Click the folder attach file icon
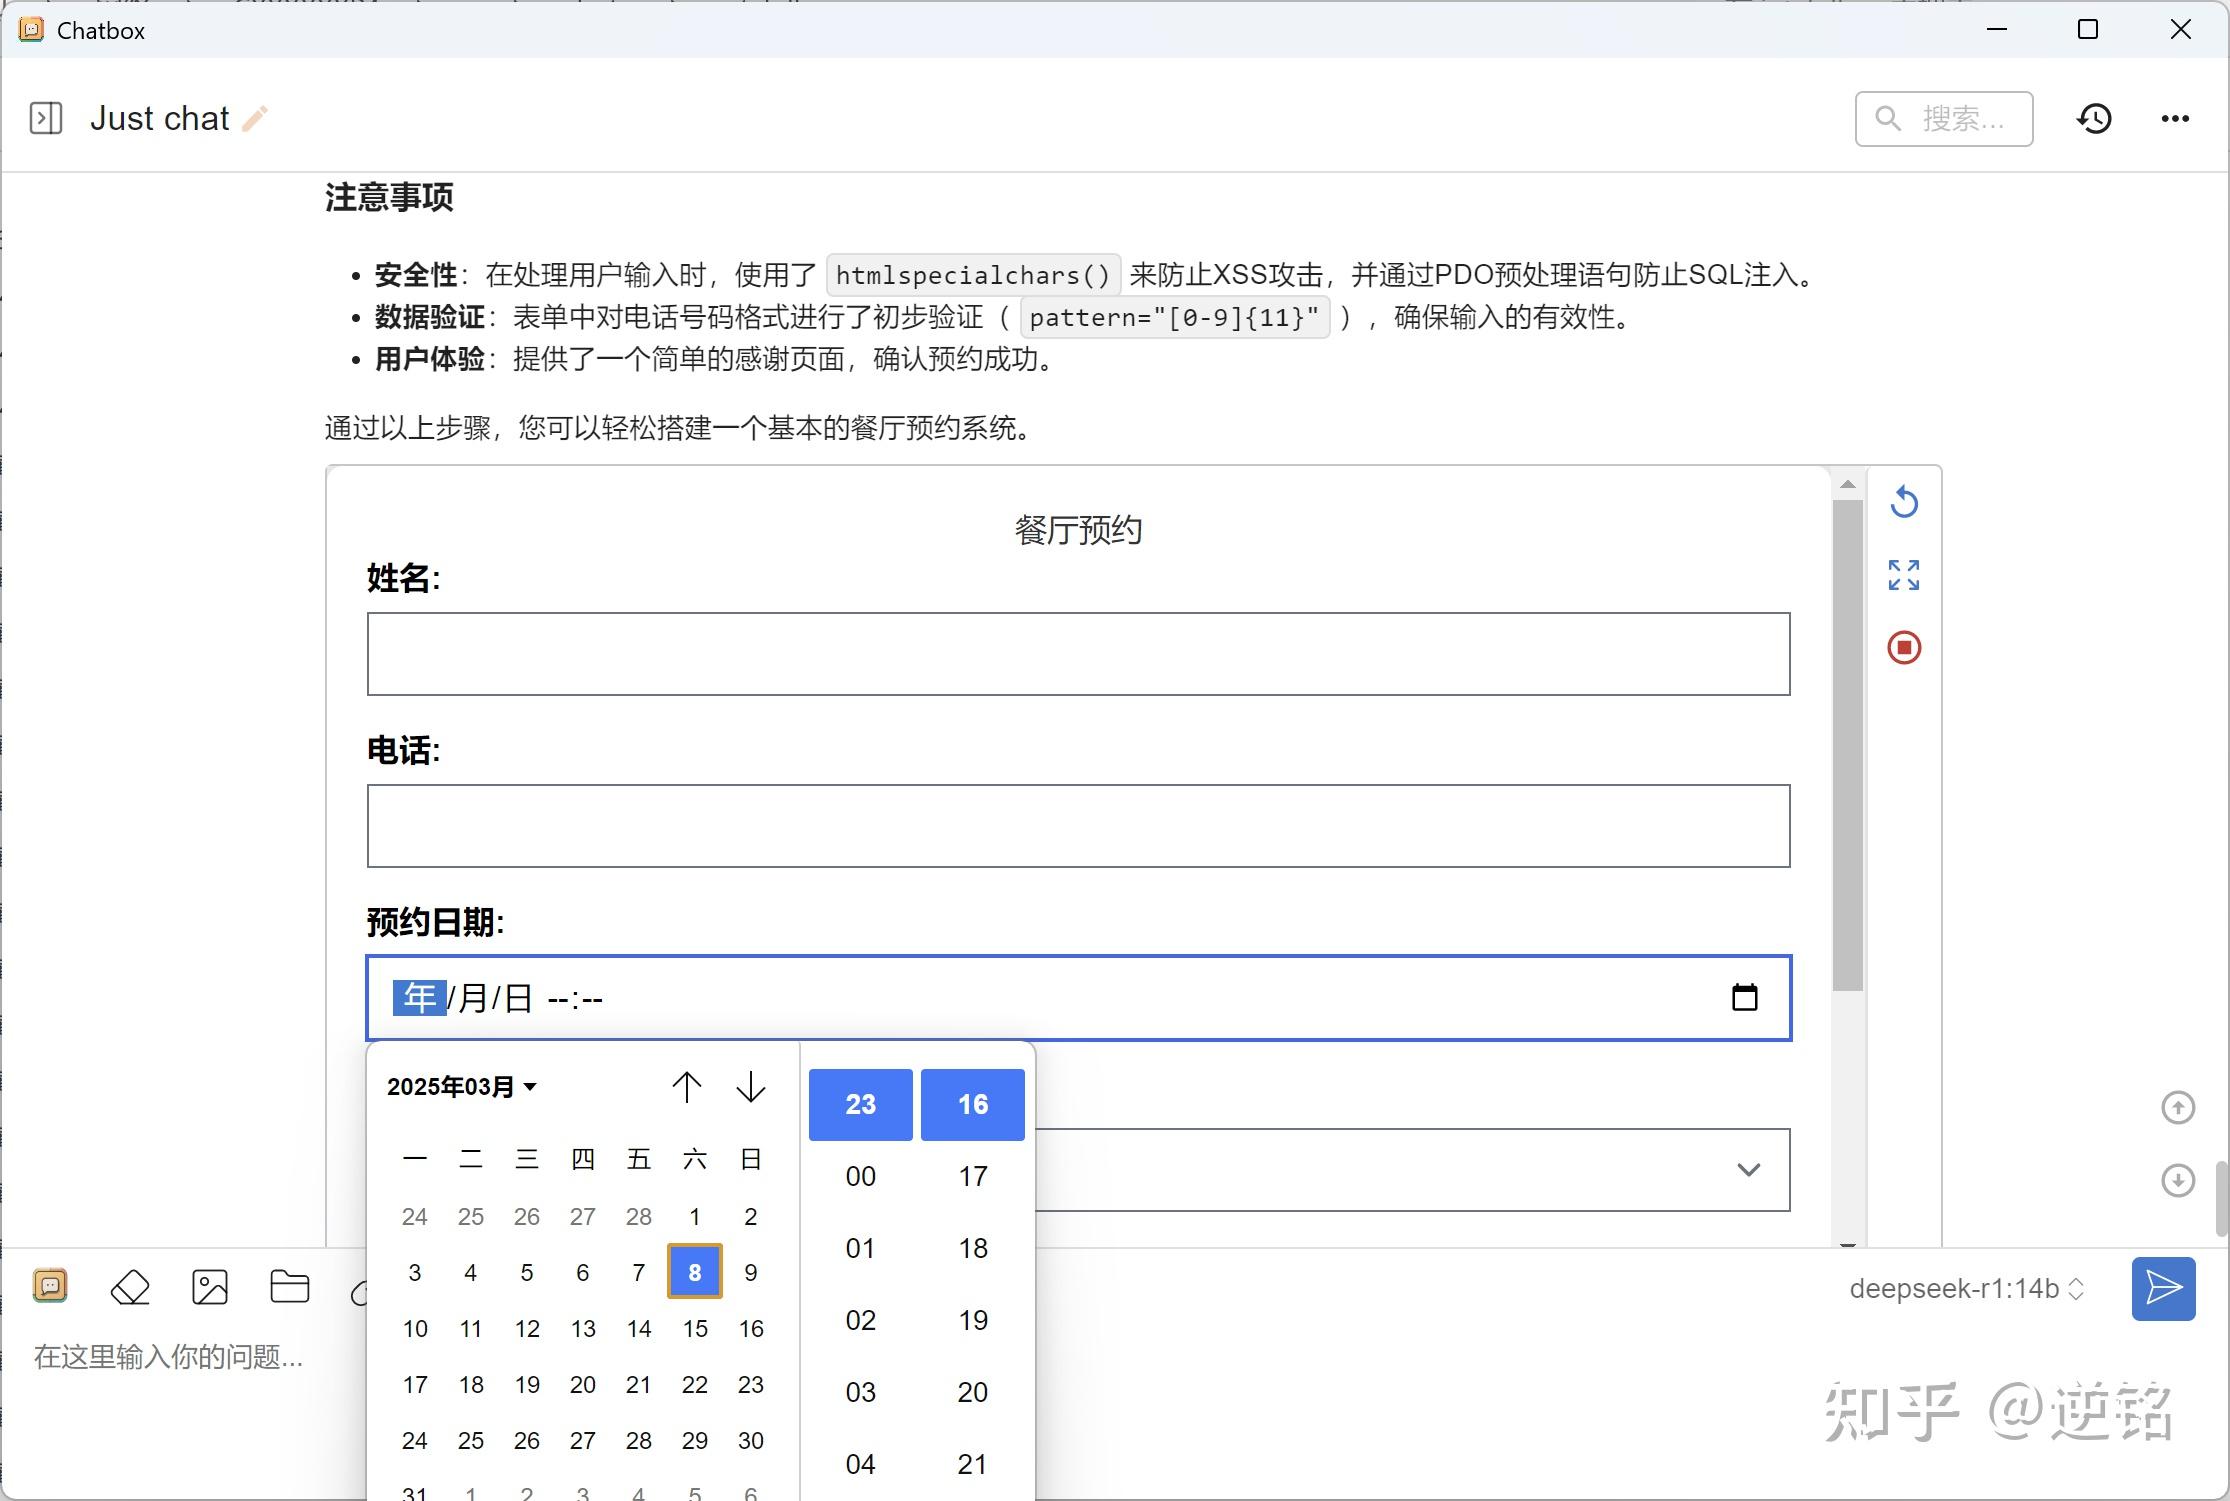This screenshot has height=1501, width=2230. click(290, 1287)
